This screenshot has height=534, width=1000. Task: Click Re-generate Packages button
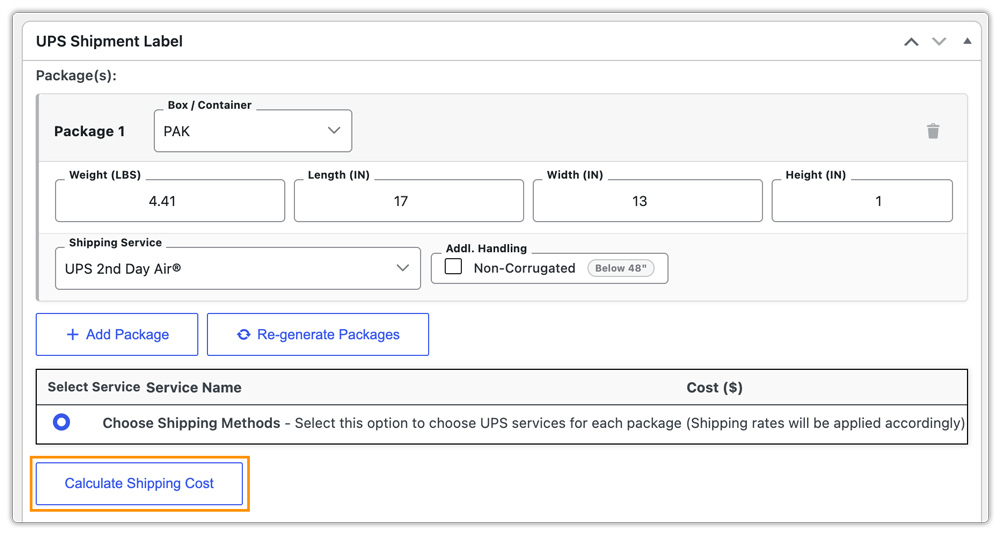tap(318, 334)
